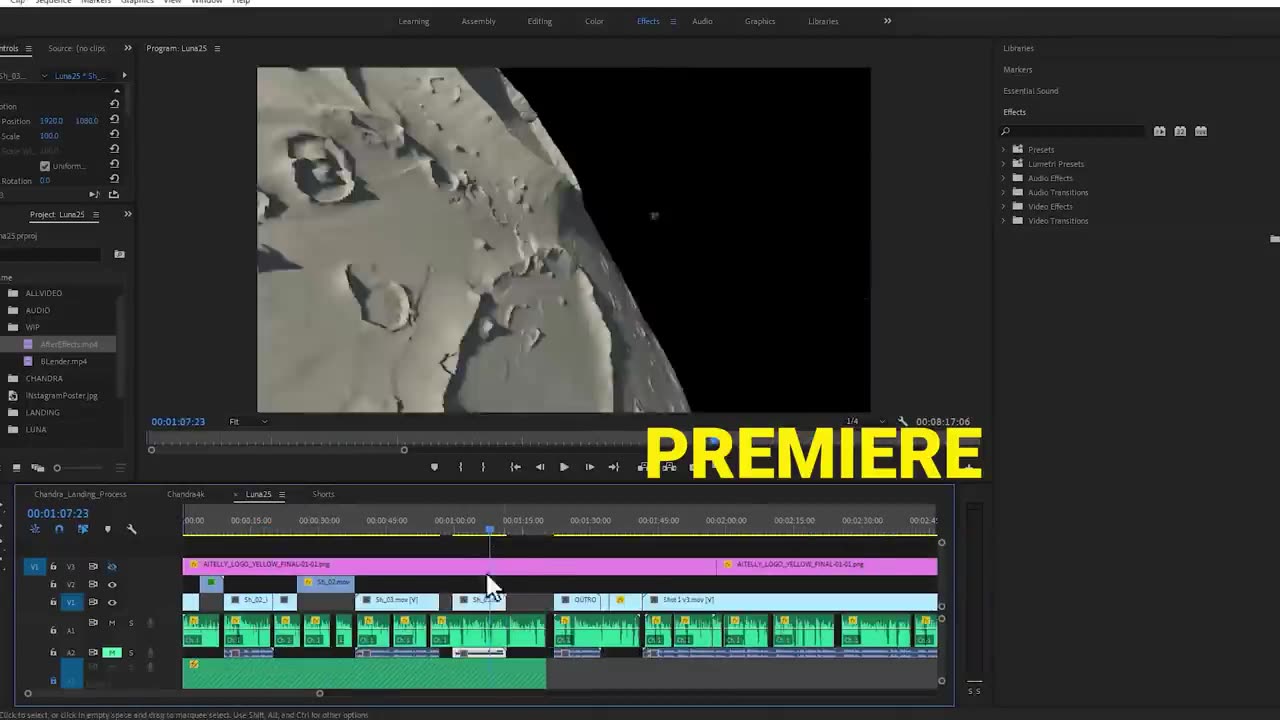Reset Rotation parameter in Effect Controls
Image resolution: width=1280 pixels, height=720 pixels.
(114, 181)
